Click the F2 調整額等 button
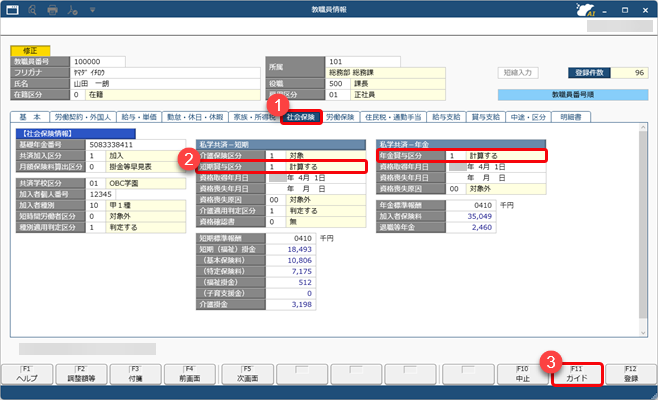 click(x=81, y=374)
